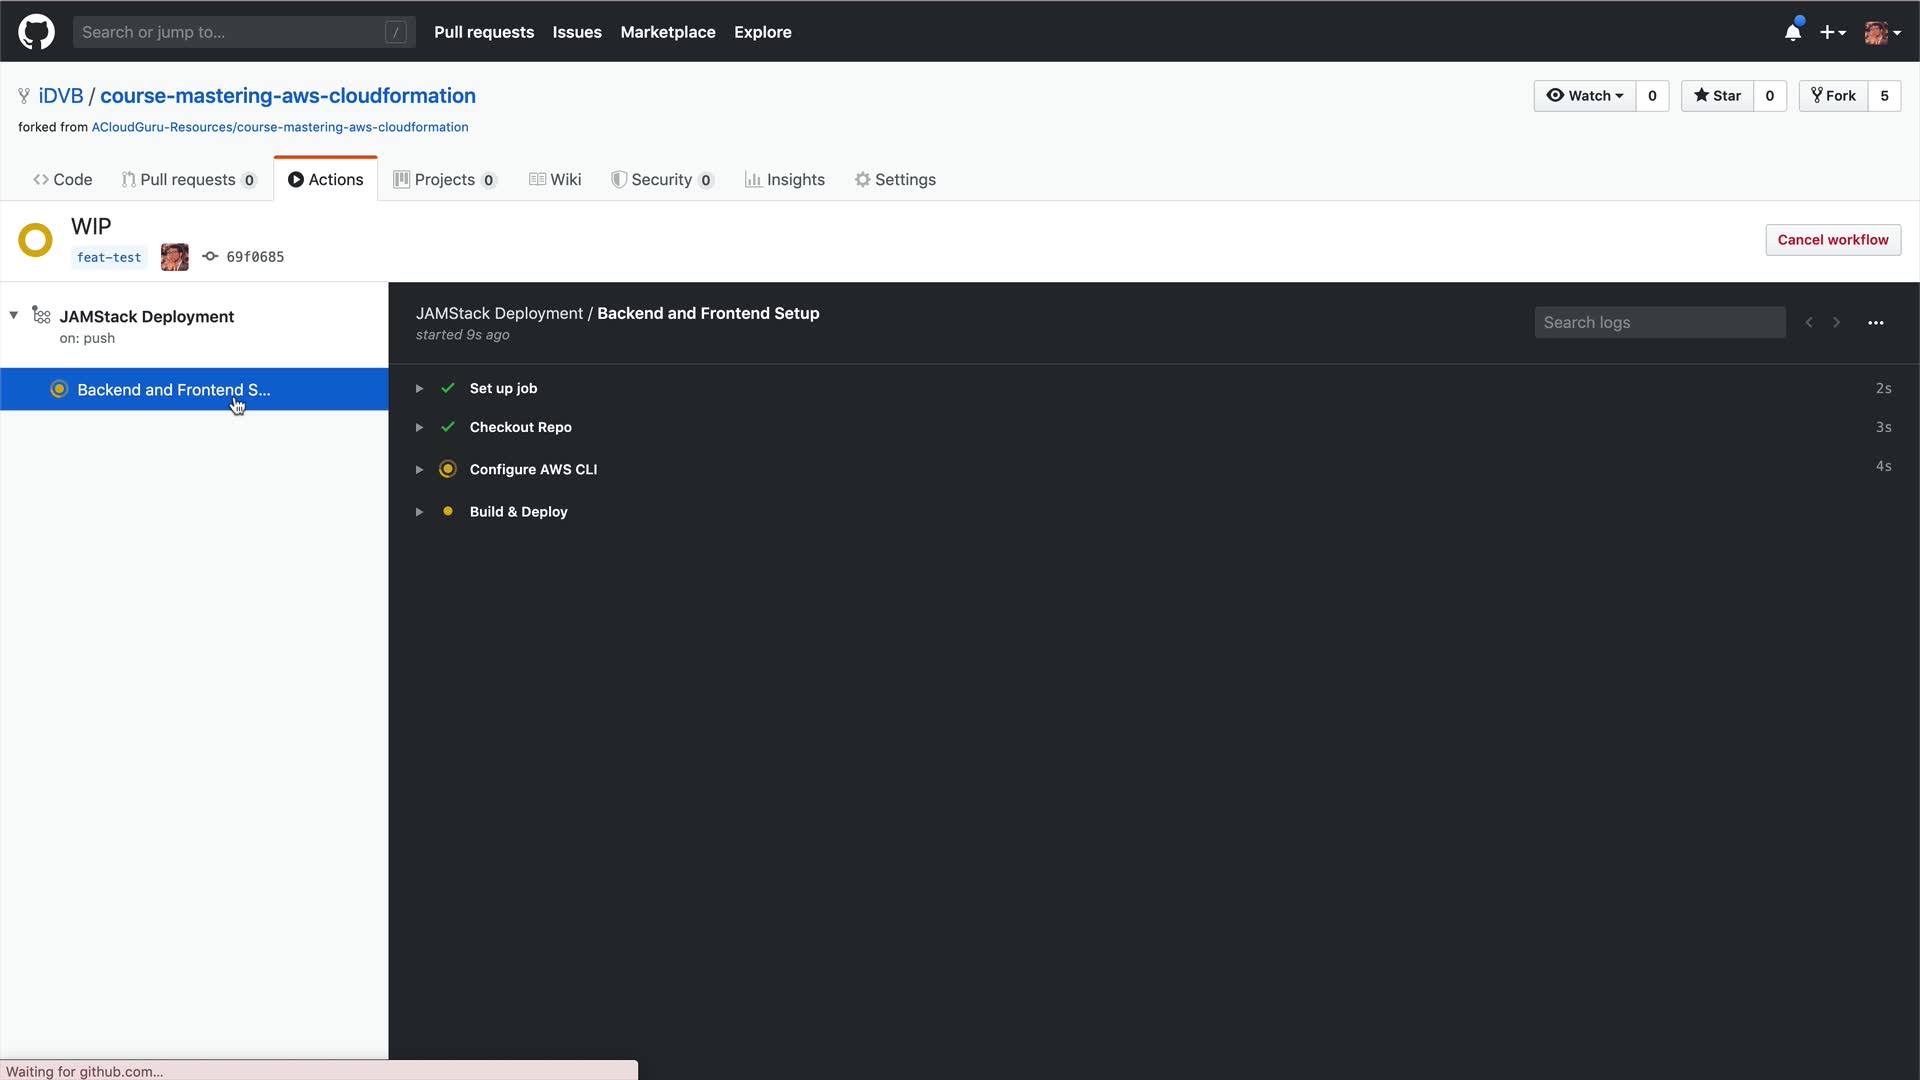The image size is (1920, 1080).
Task: Open the Settings tab
Action: (x=895, y=180)
